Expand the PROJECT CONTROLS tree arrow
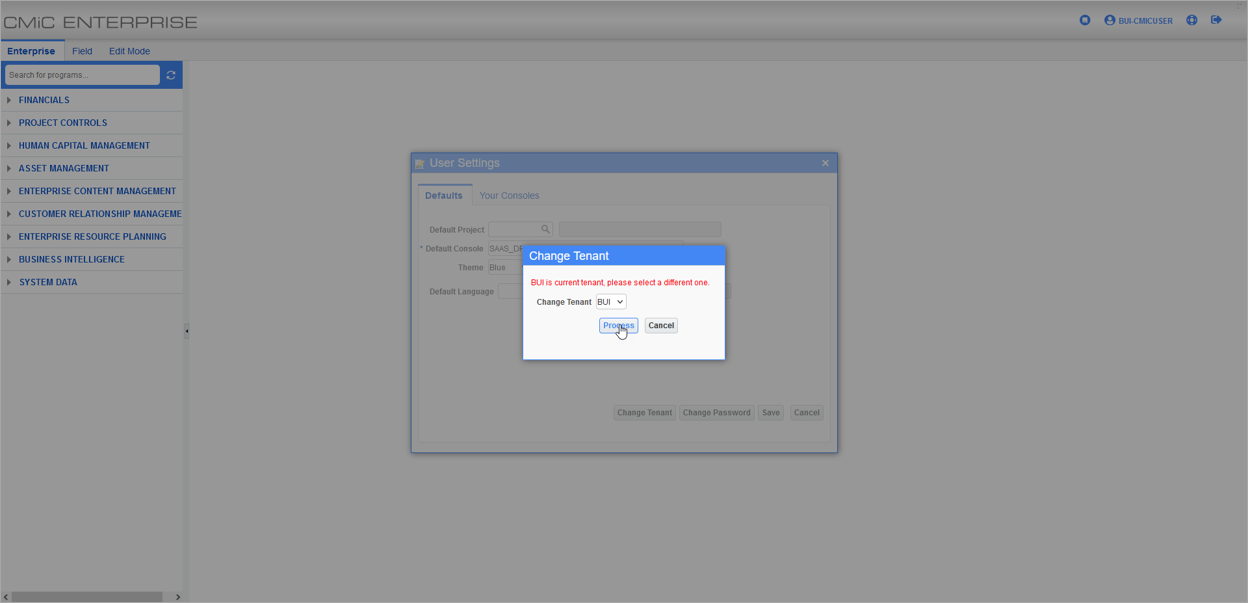1248x603 pixels. (9, 123)
